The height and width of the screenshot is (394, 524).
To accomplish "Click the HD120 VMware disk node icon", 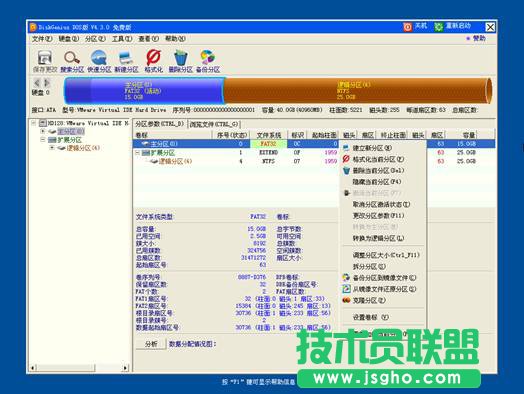I will (43, 123).
